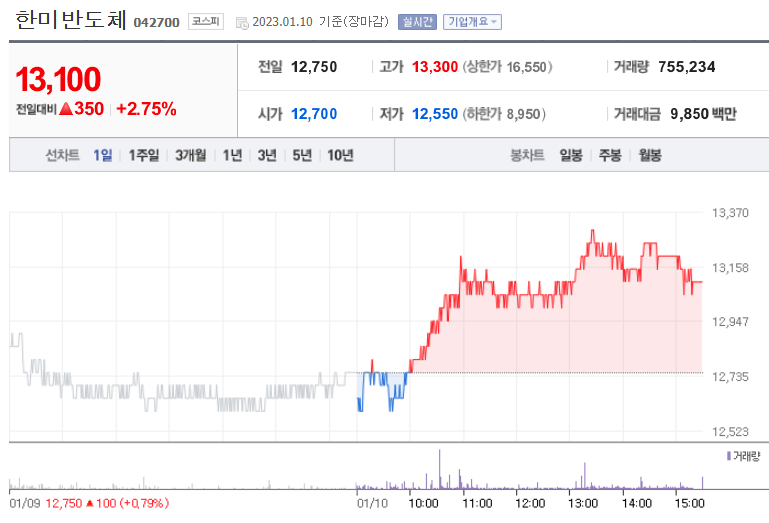This screenshot has width=769, height=523.
Task: Click the stock code 042700
Action: click(x=156, y=23)
